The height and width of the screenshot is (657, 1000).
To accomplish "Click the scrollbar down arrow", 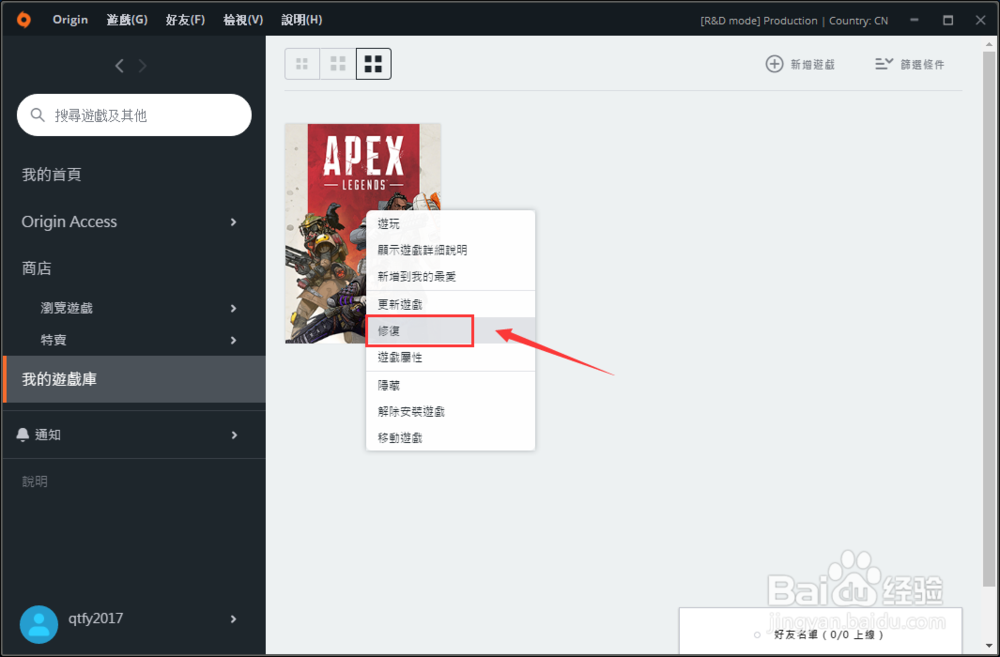I will [989, 647].
